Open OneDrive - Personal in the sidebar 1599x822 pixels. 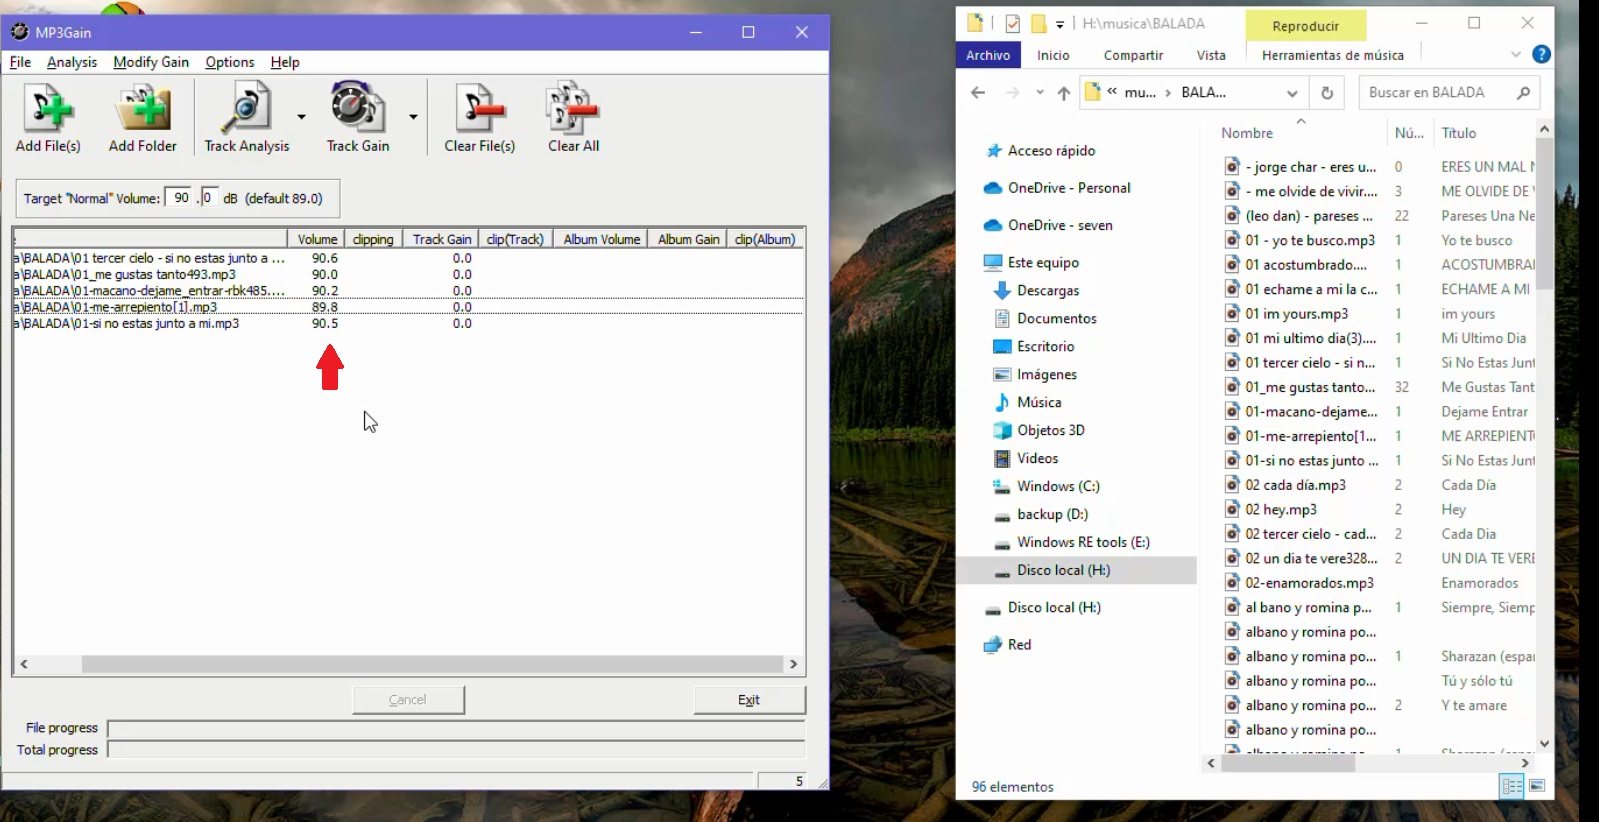pos(1069,188)
